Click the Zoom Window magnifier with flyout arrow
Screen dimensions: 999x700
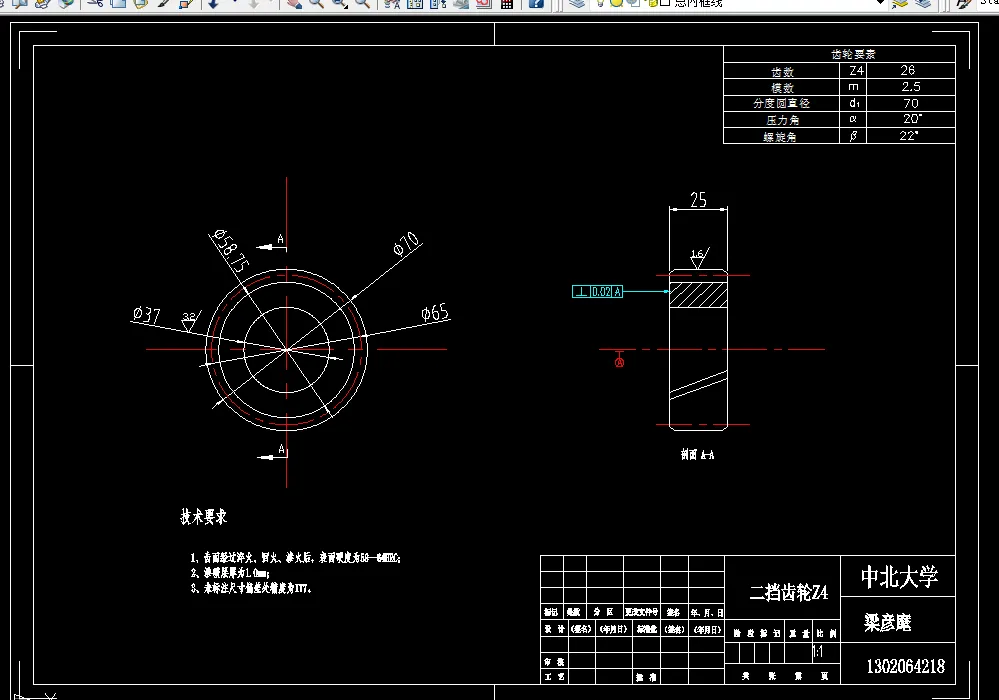click(x=340, y=3)
